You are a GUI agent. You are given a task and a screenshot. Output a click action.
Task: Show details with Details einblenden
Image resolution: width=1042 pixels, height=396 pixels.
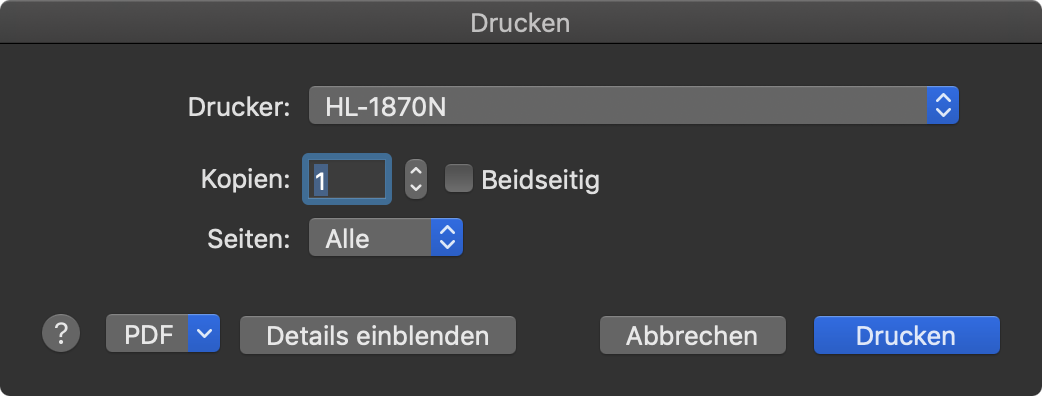pyautogui.click(x=377, y=335)
